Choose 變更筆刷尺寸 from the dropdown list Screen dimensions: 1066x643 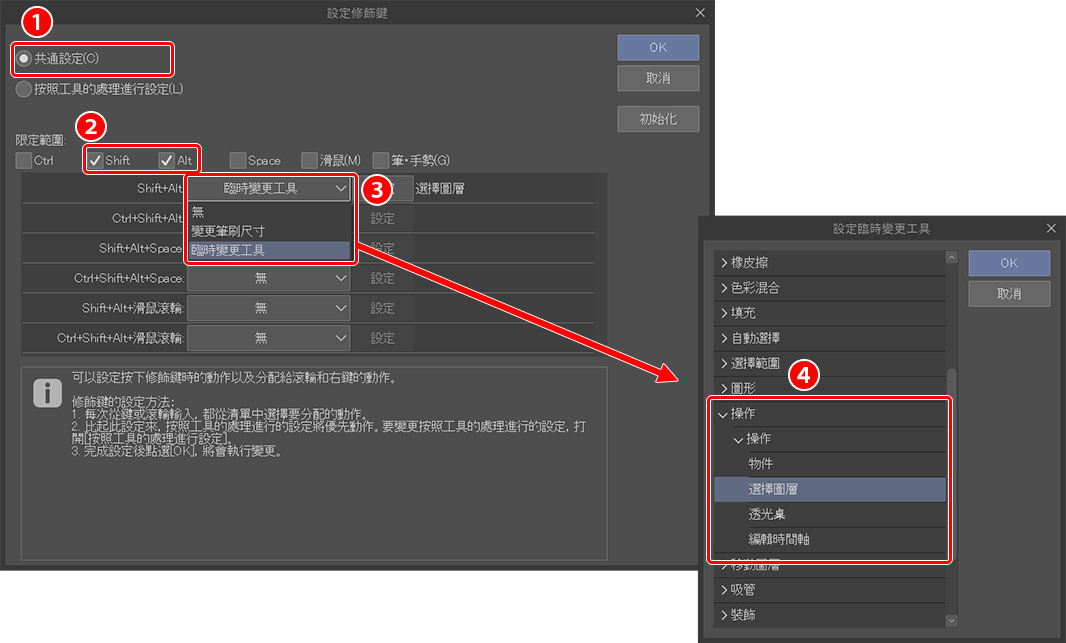coord(228,230)
